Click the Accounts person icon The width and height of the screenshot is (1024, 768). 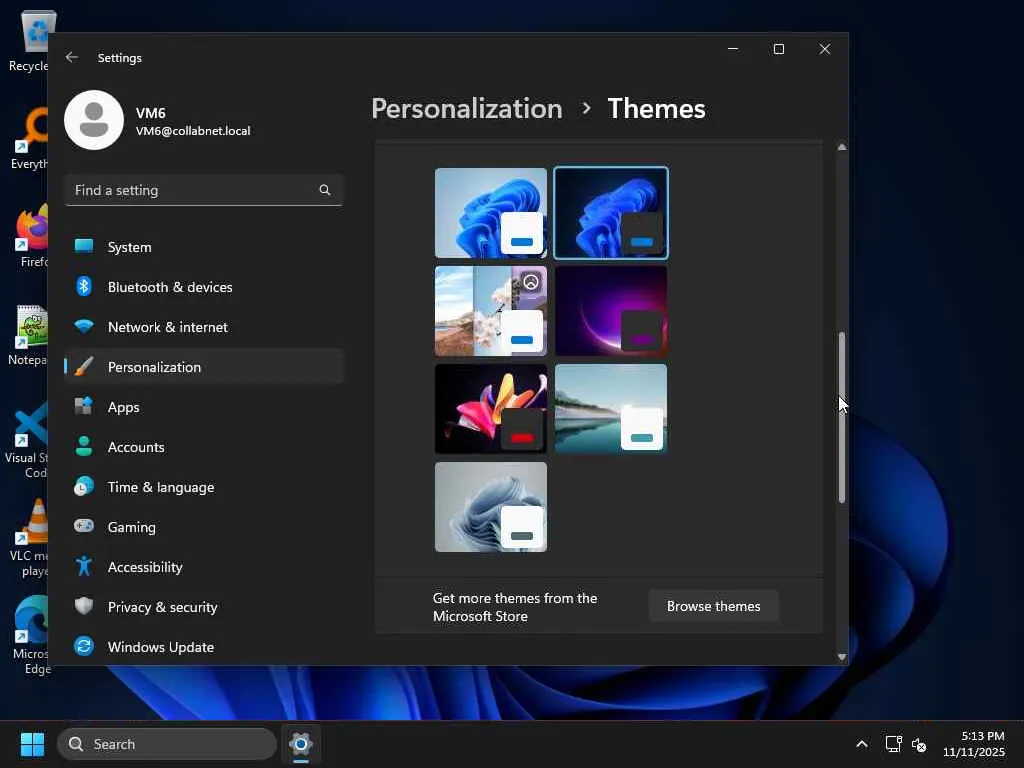84,447
